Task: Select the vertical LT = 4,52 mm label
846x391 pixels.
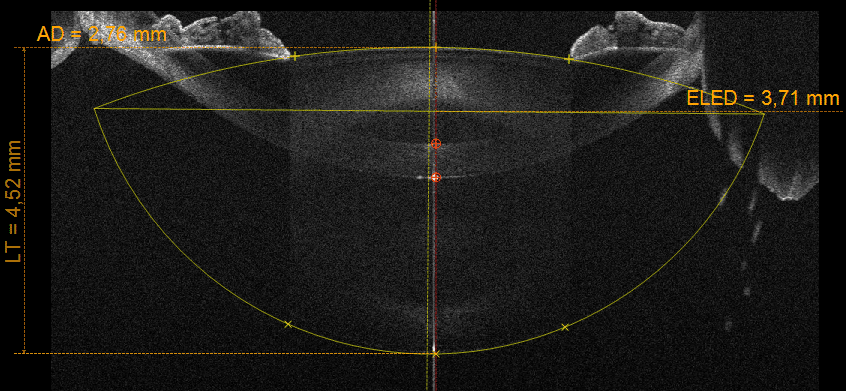Action: pyautogui.click(x=13, y=201)
